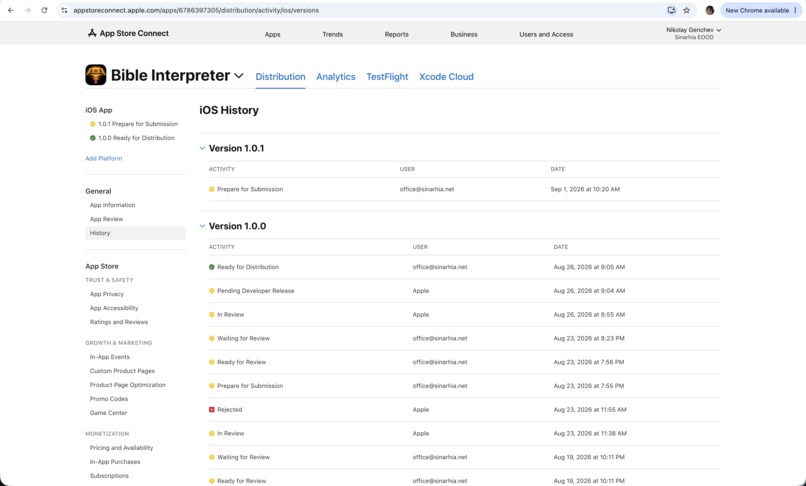
Task: Click date Aug 23, 2026 at 8:23 PM
Action: (589, 338)
